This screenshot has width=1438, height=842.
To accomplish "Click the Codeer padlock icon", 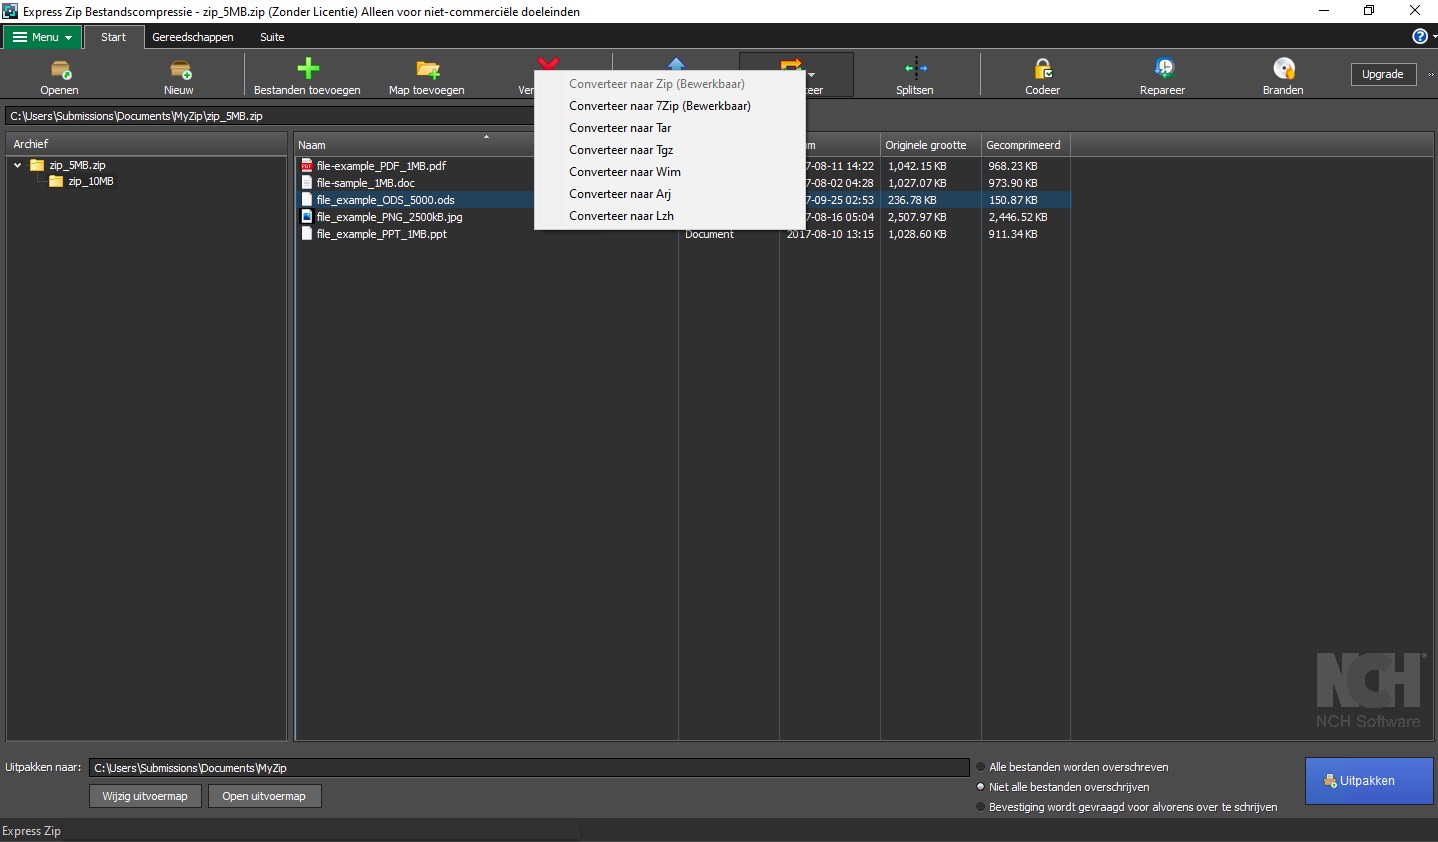I will pyautogui.click(x=1042, y=69).
